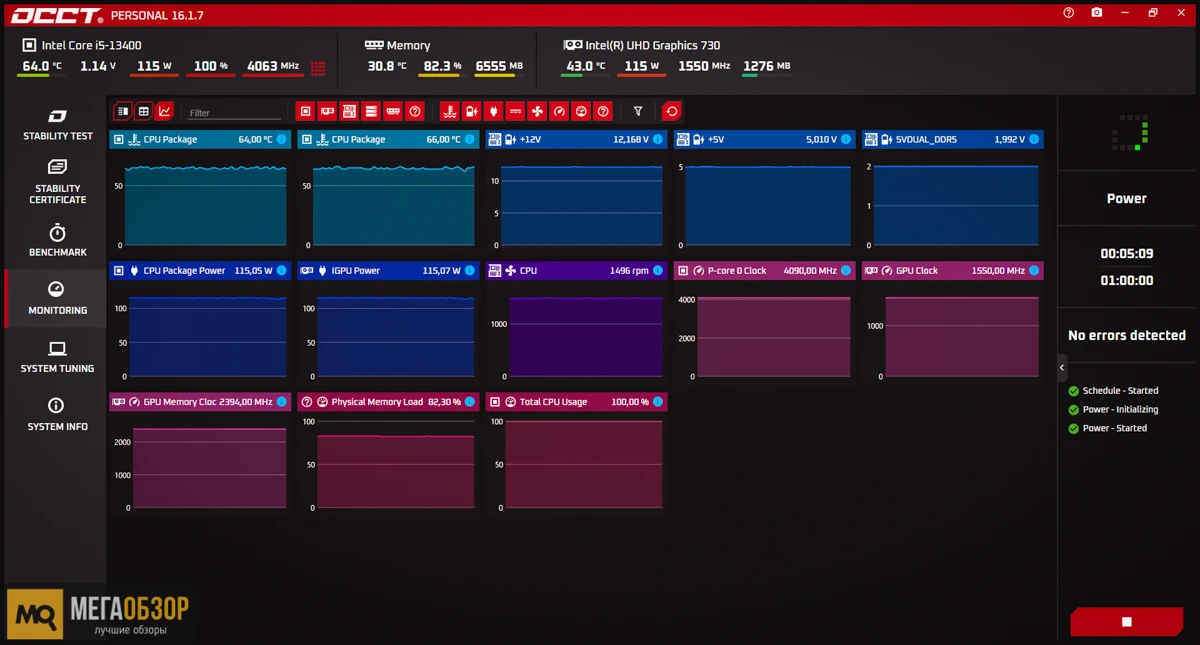Viewport: 1200px width, 645px height.
Task: Click the funnel filter icon
Action: click(638, 111)
